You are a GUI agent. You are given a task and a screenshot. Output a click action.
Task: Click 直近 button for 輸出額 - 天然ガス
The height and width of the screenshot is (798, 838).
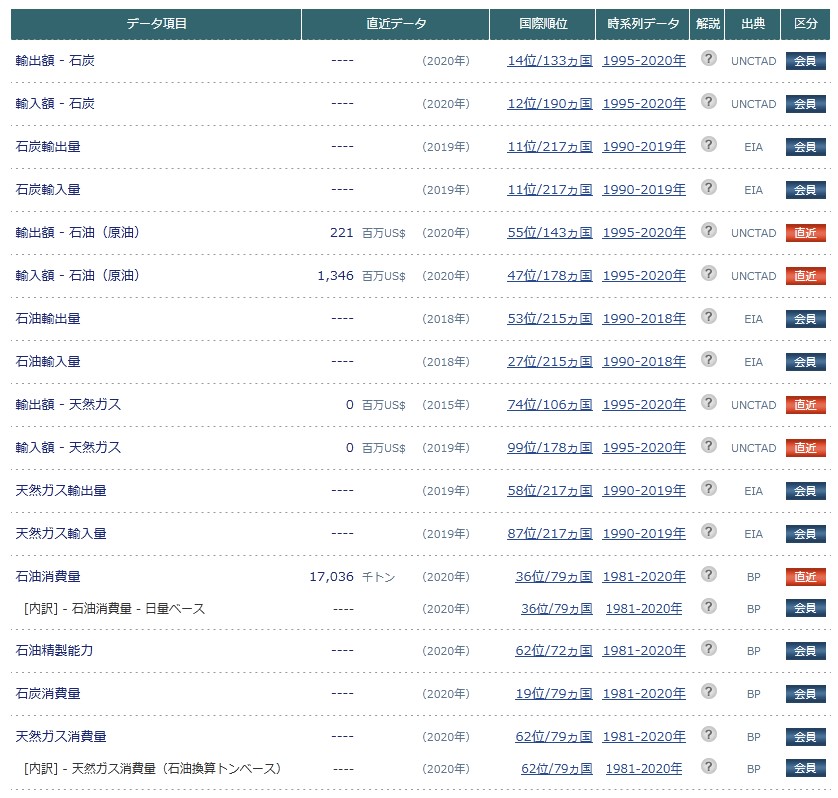pos(805,405)
